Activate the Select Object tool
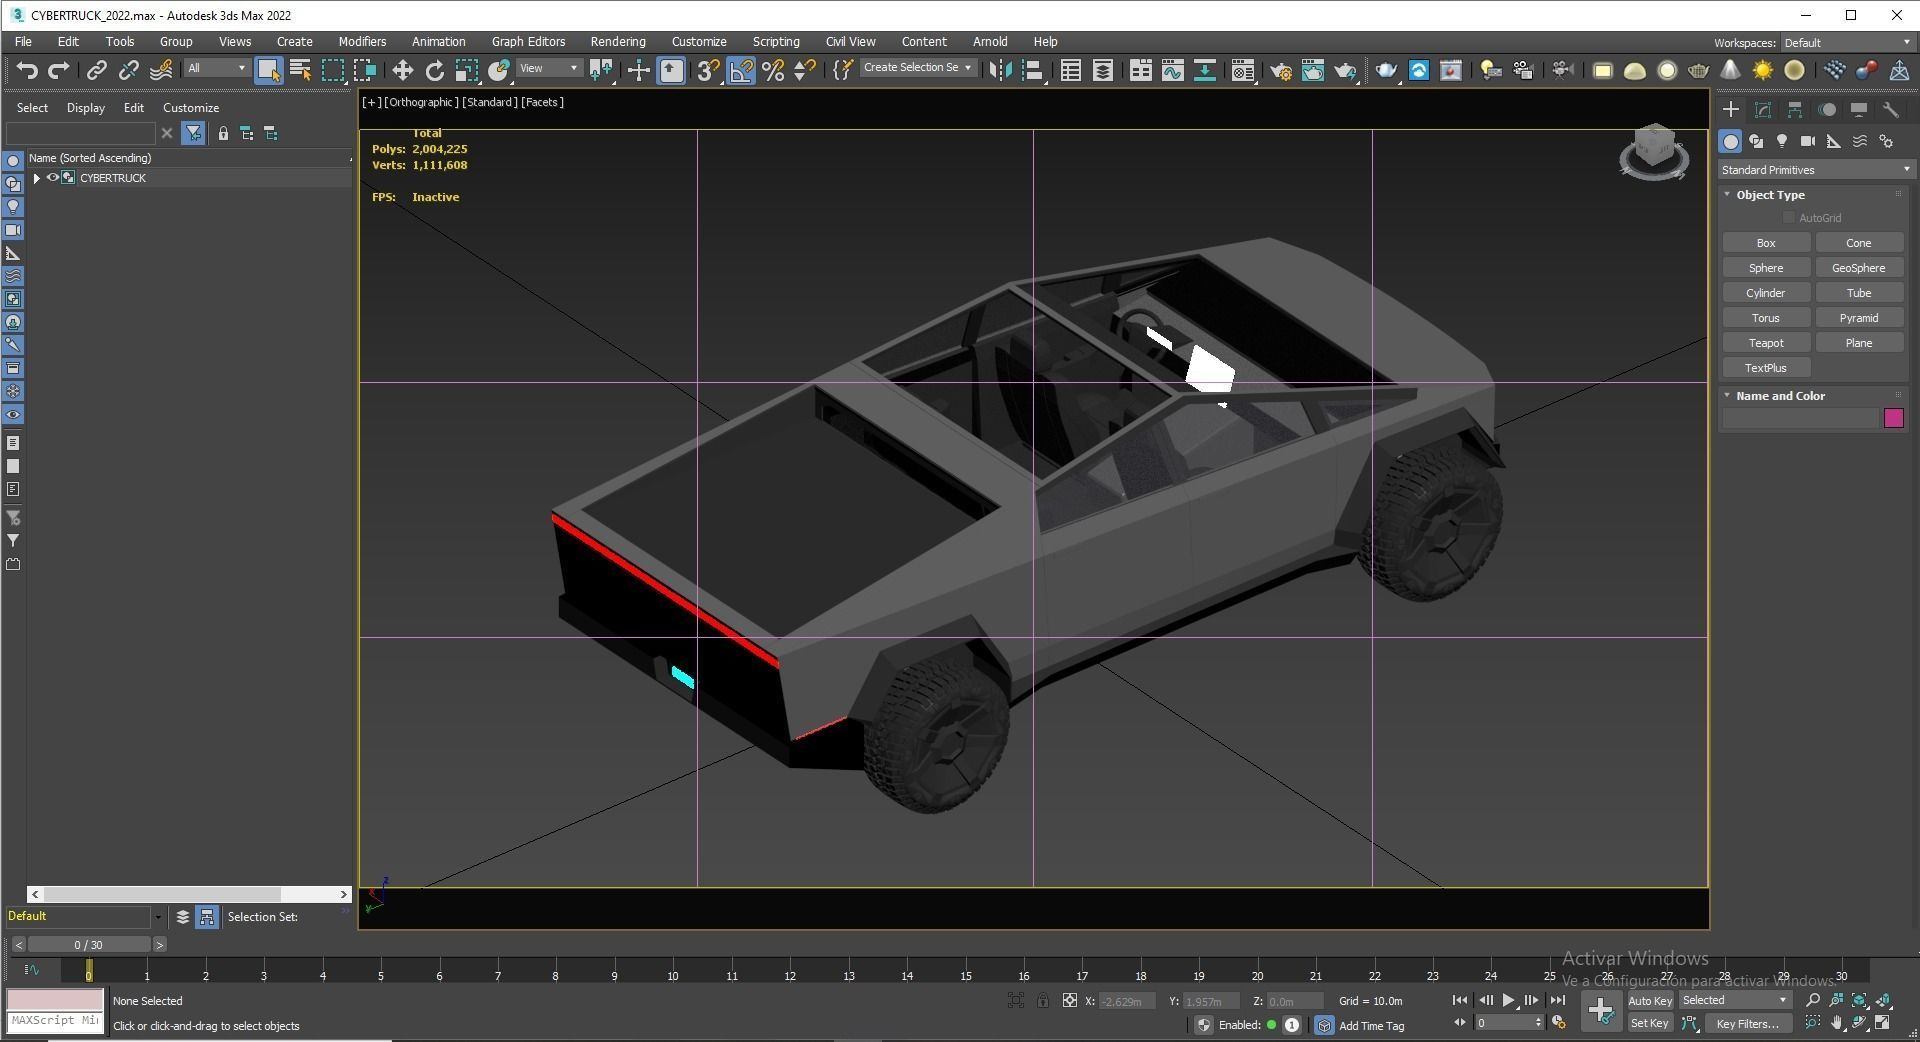Screen dimensions: 1920x1042 pos(268,70)
